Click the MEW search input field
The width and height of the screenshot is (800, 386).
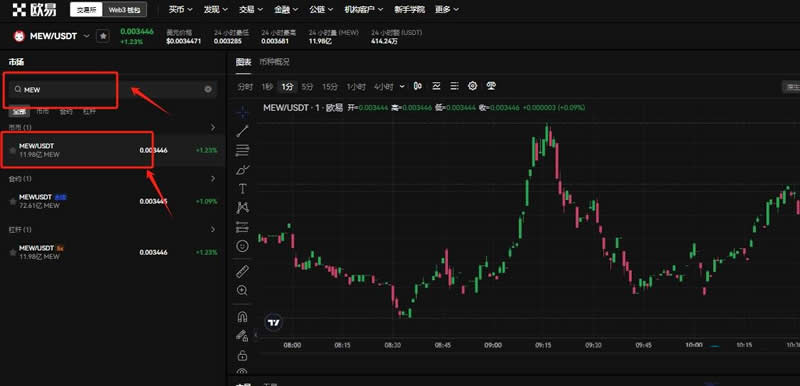(112, 89)
